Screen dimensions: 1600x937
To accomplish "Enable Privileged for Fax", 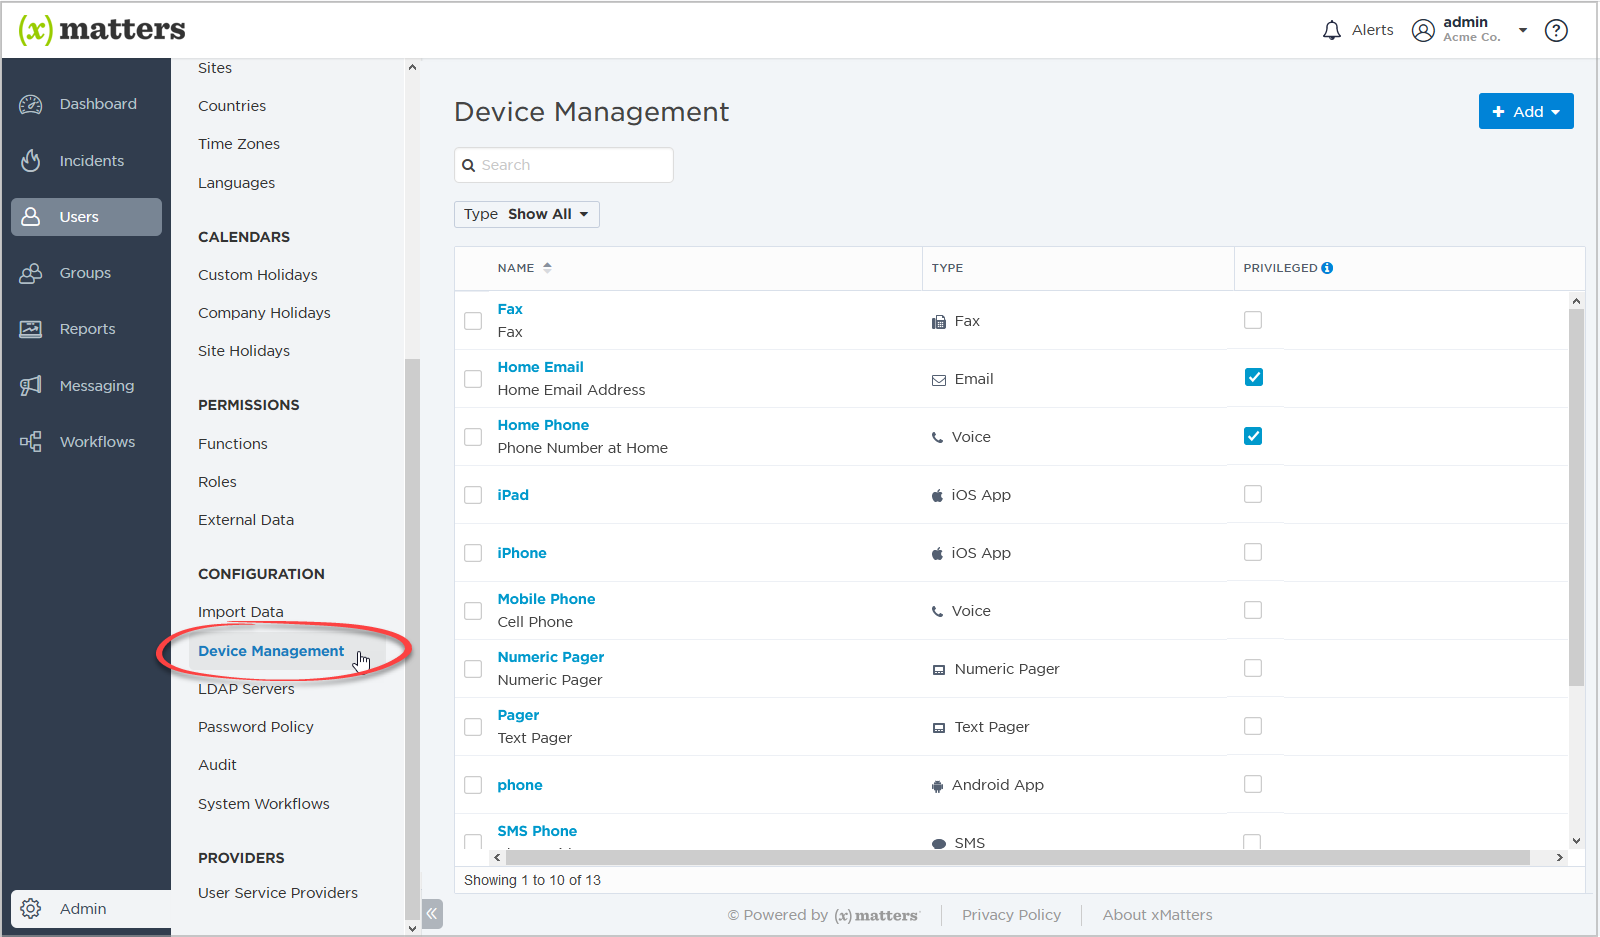I will point(1253,320).
